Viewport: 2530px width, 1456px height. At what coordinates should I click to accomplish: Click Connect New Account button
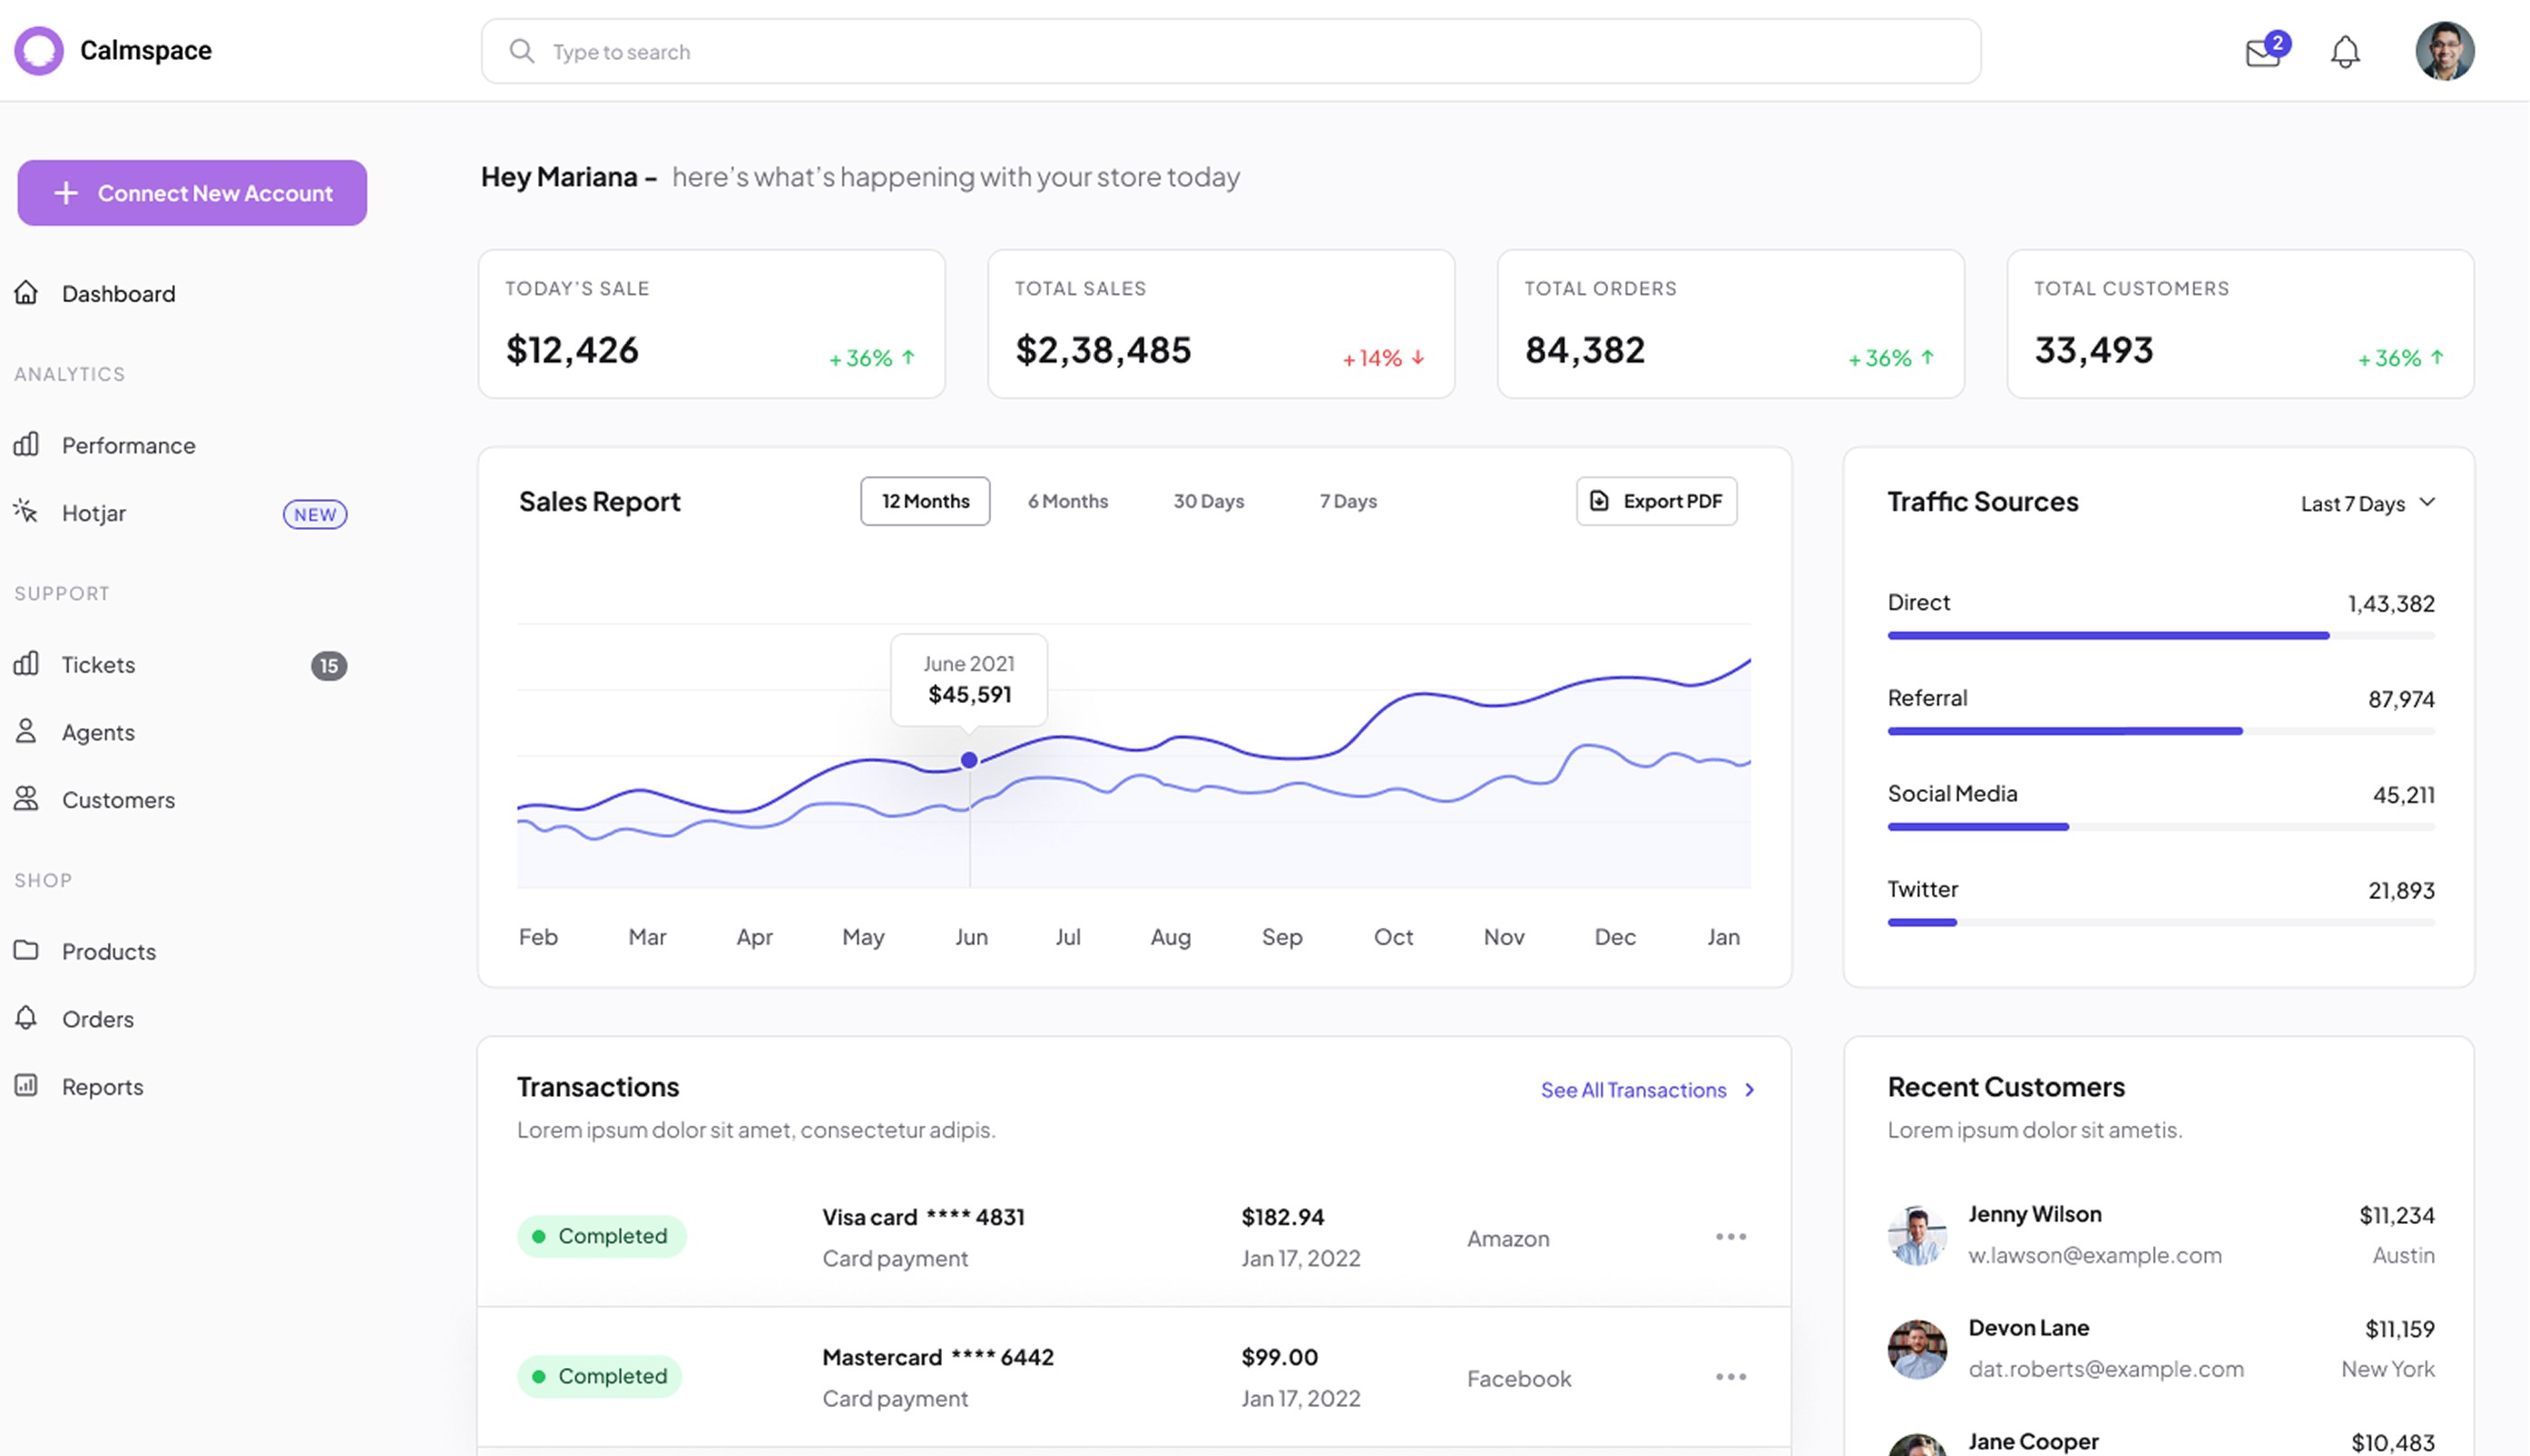click(192, 193)
